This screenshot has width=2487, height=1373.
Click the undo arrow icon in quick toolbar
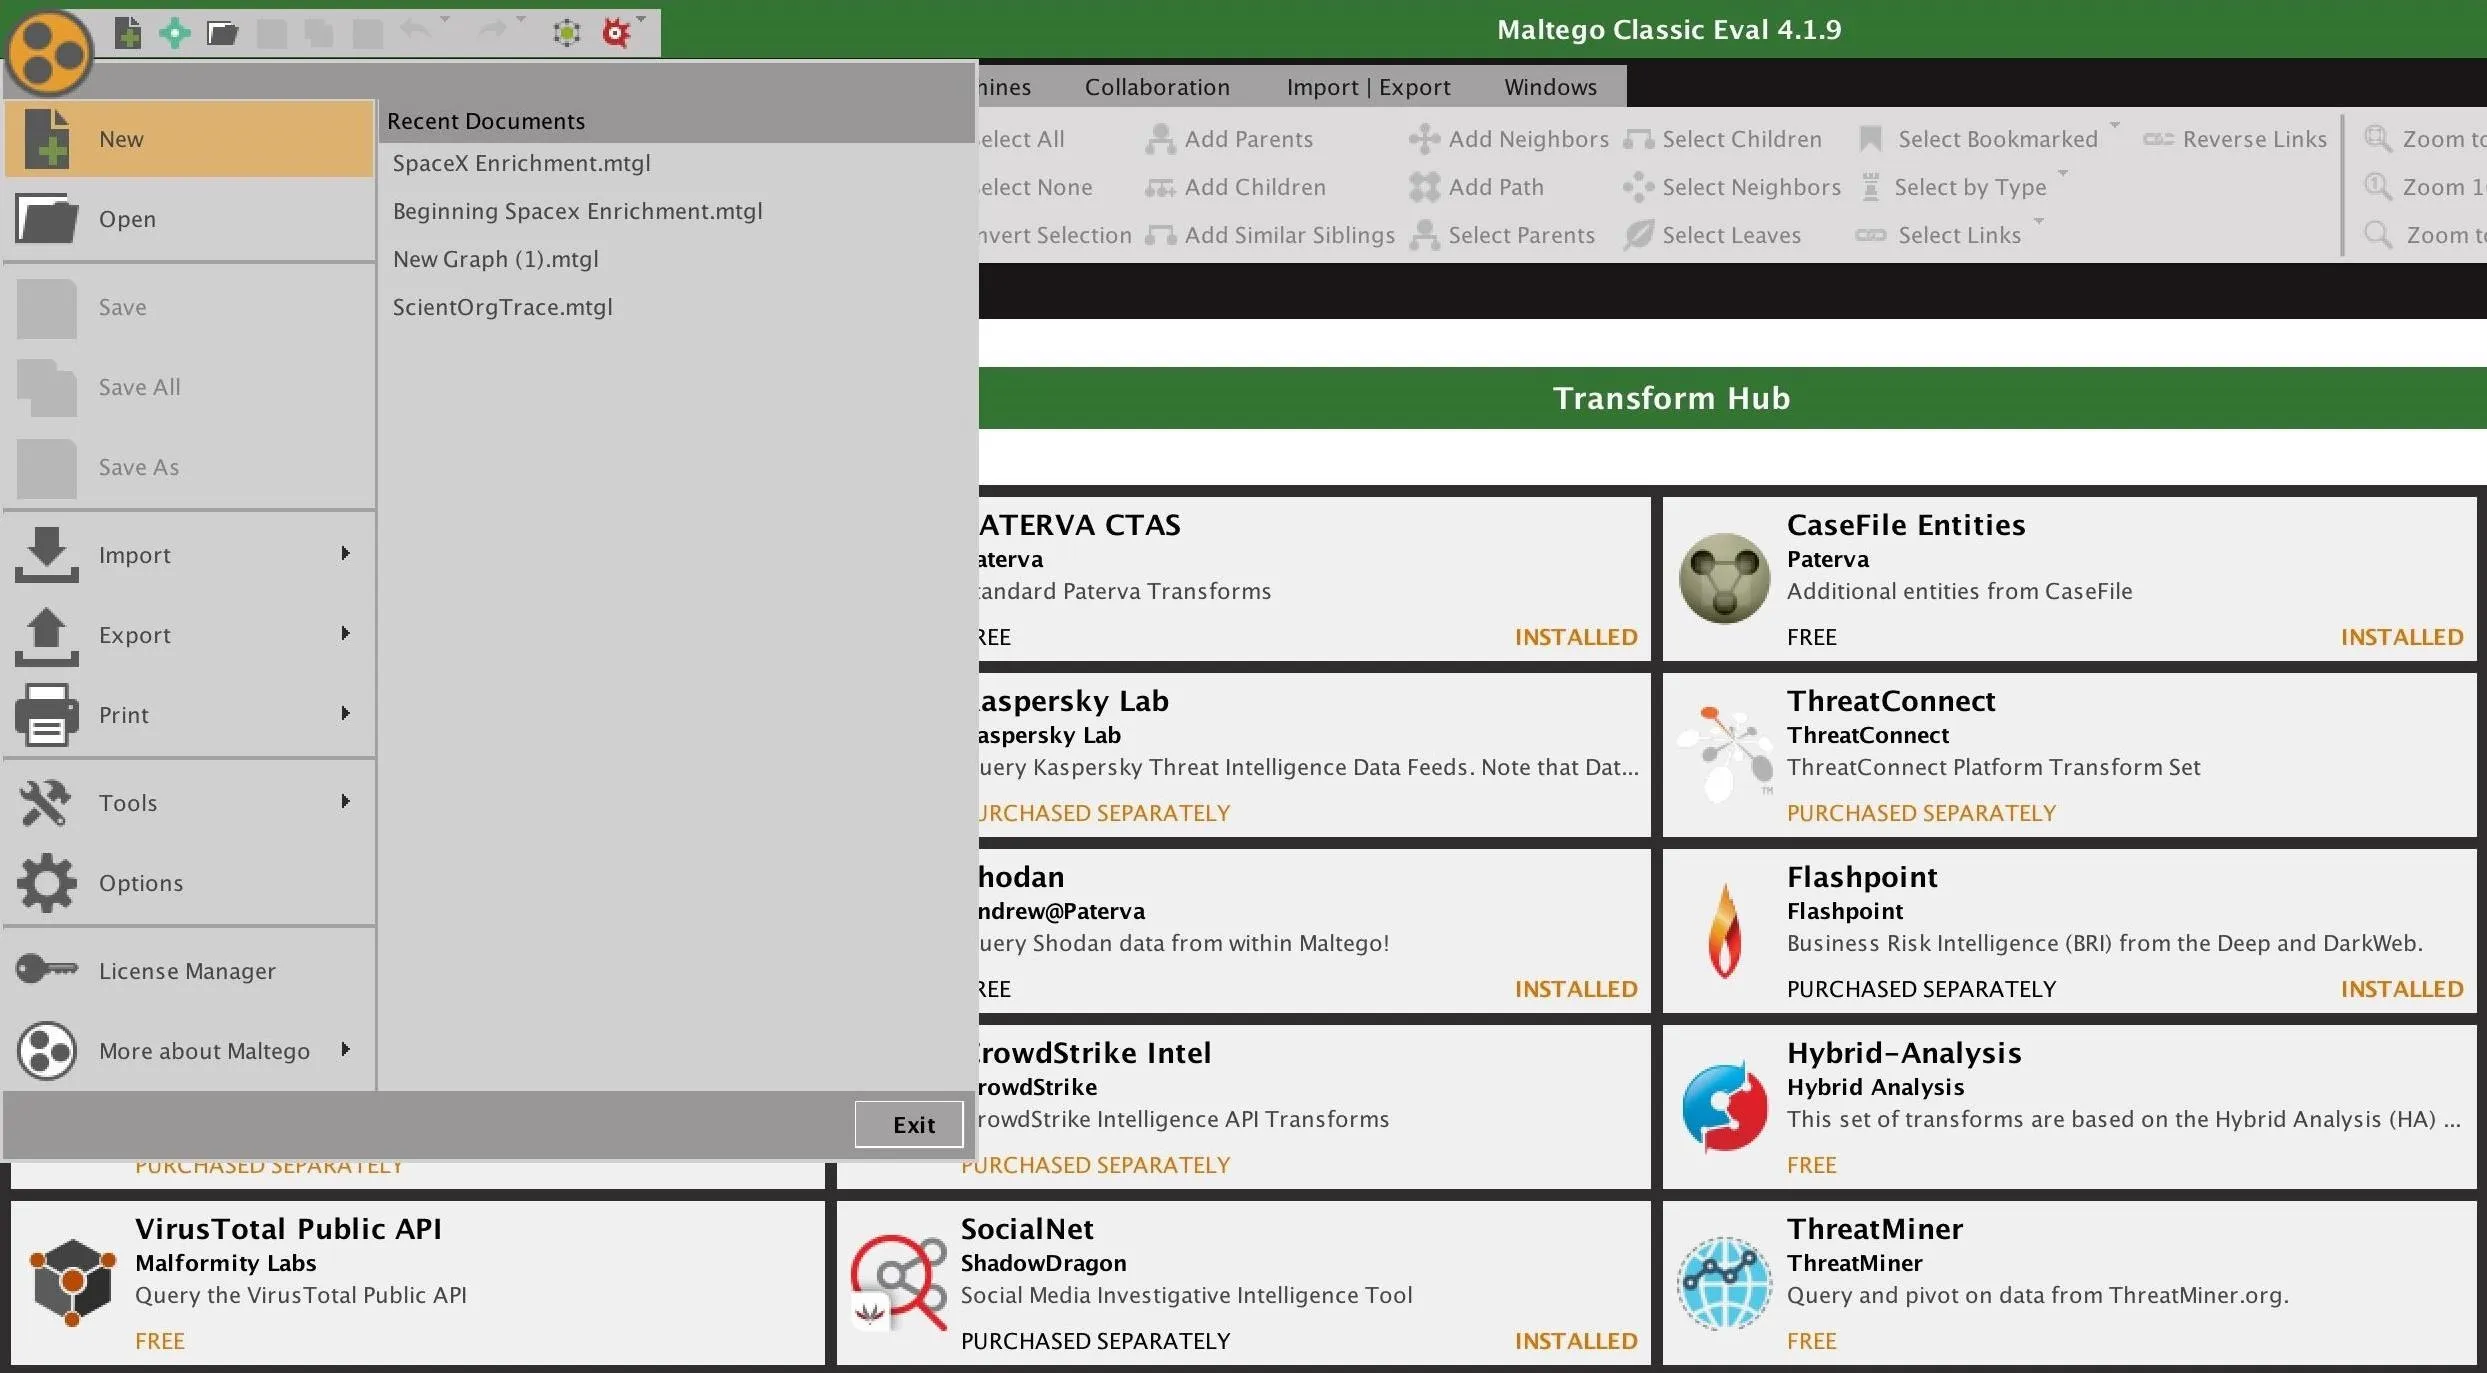(415, 31)
